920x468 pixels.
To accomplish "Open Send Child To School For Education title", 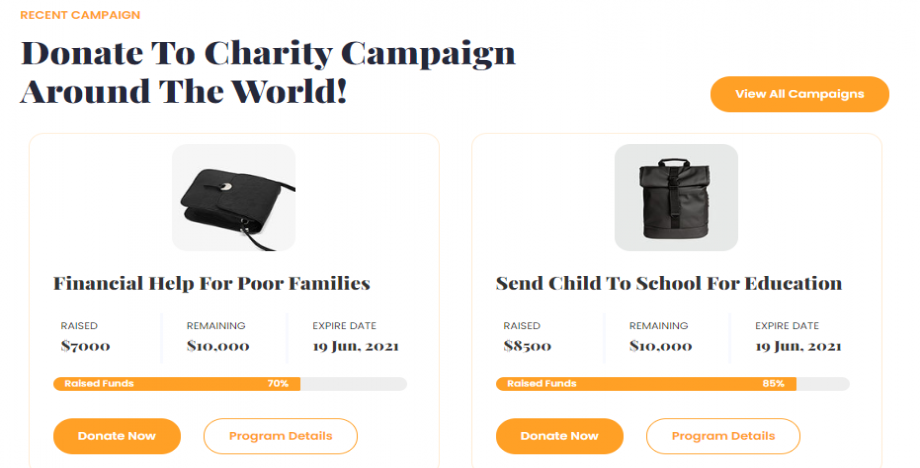I will [668, 284].
